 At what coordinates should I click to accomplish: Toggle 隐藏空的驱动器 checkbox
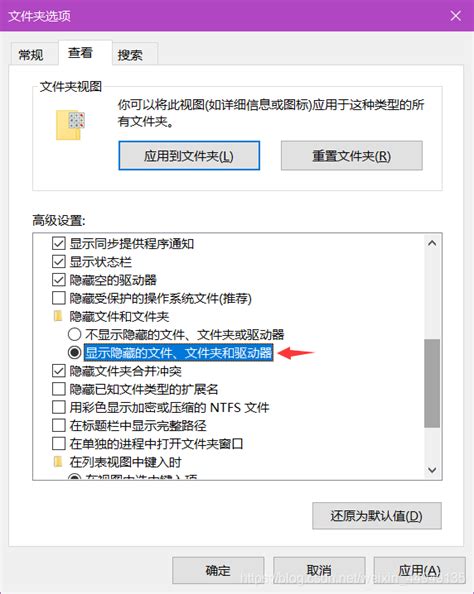click(59, 280)
